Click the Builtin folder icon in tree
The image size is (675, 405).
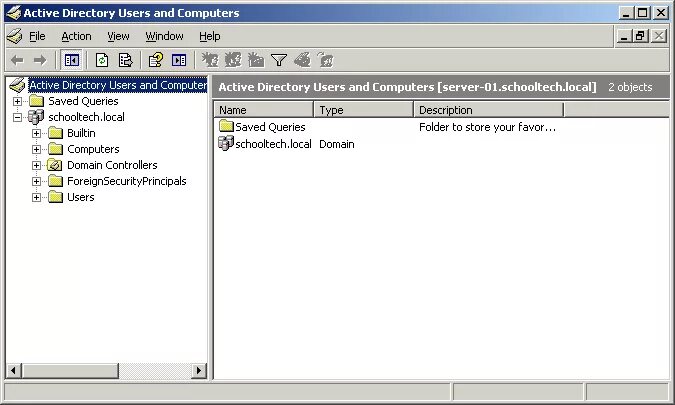(x=55, y=133)
